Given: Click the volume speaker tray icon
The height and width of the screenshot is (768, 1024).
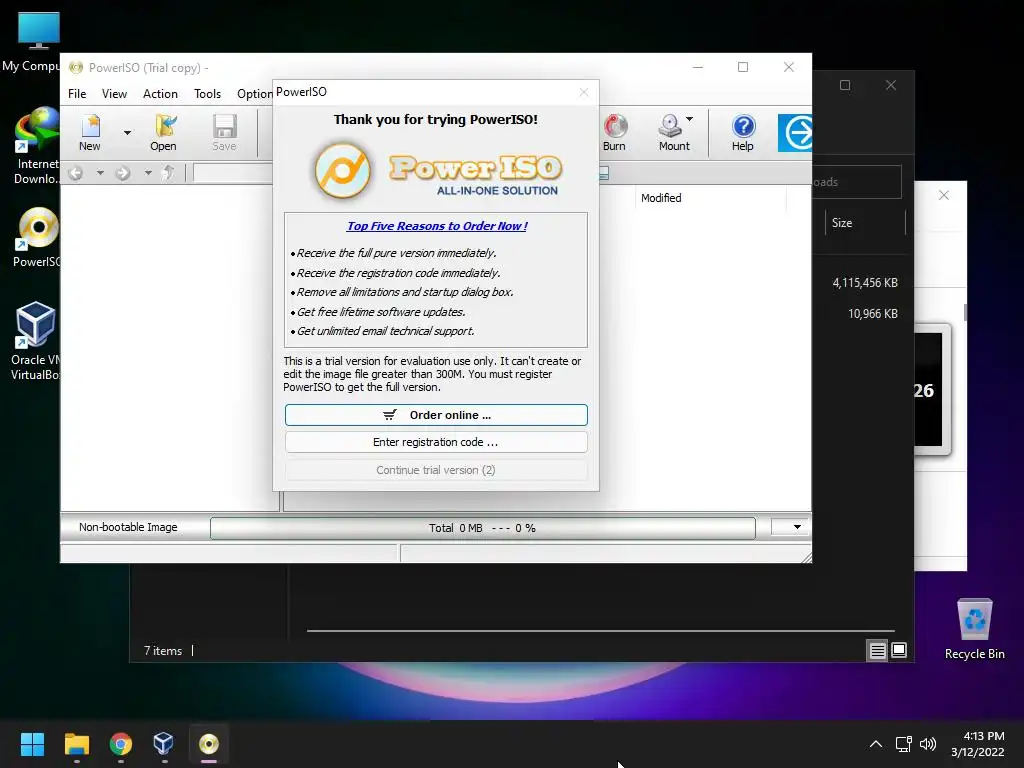Looking at the screenshot, I should 927,744.
